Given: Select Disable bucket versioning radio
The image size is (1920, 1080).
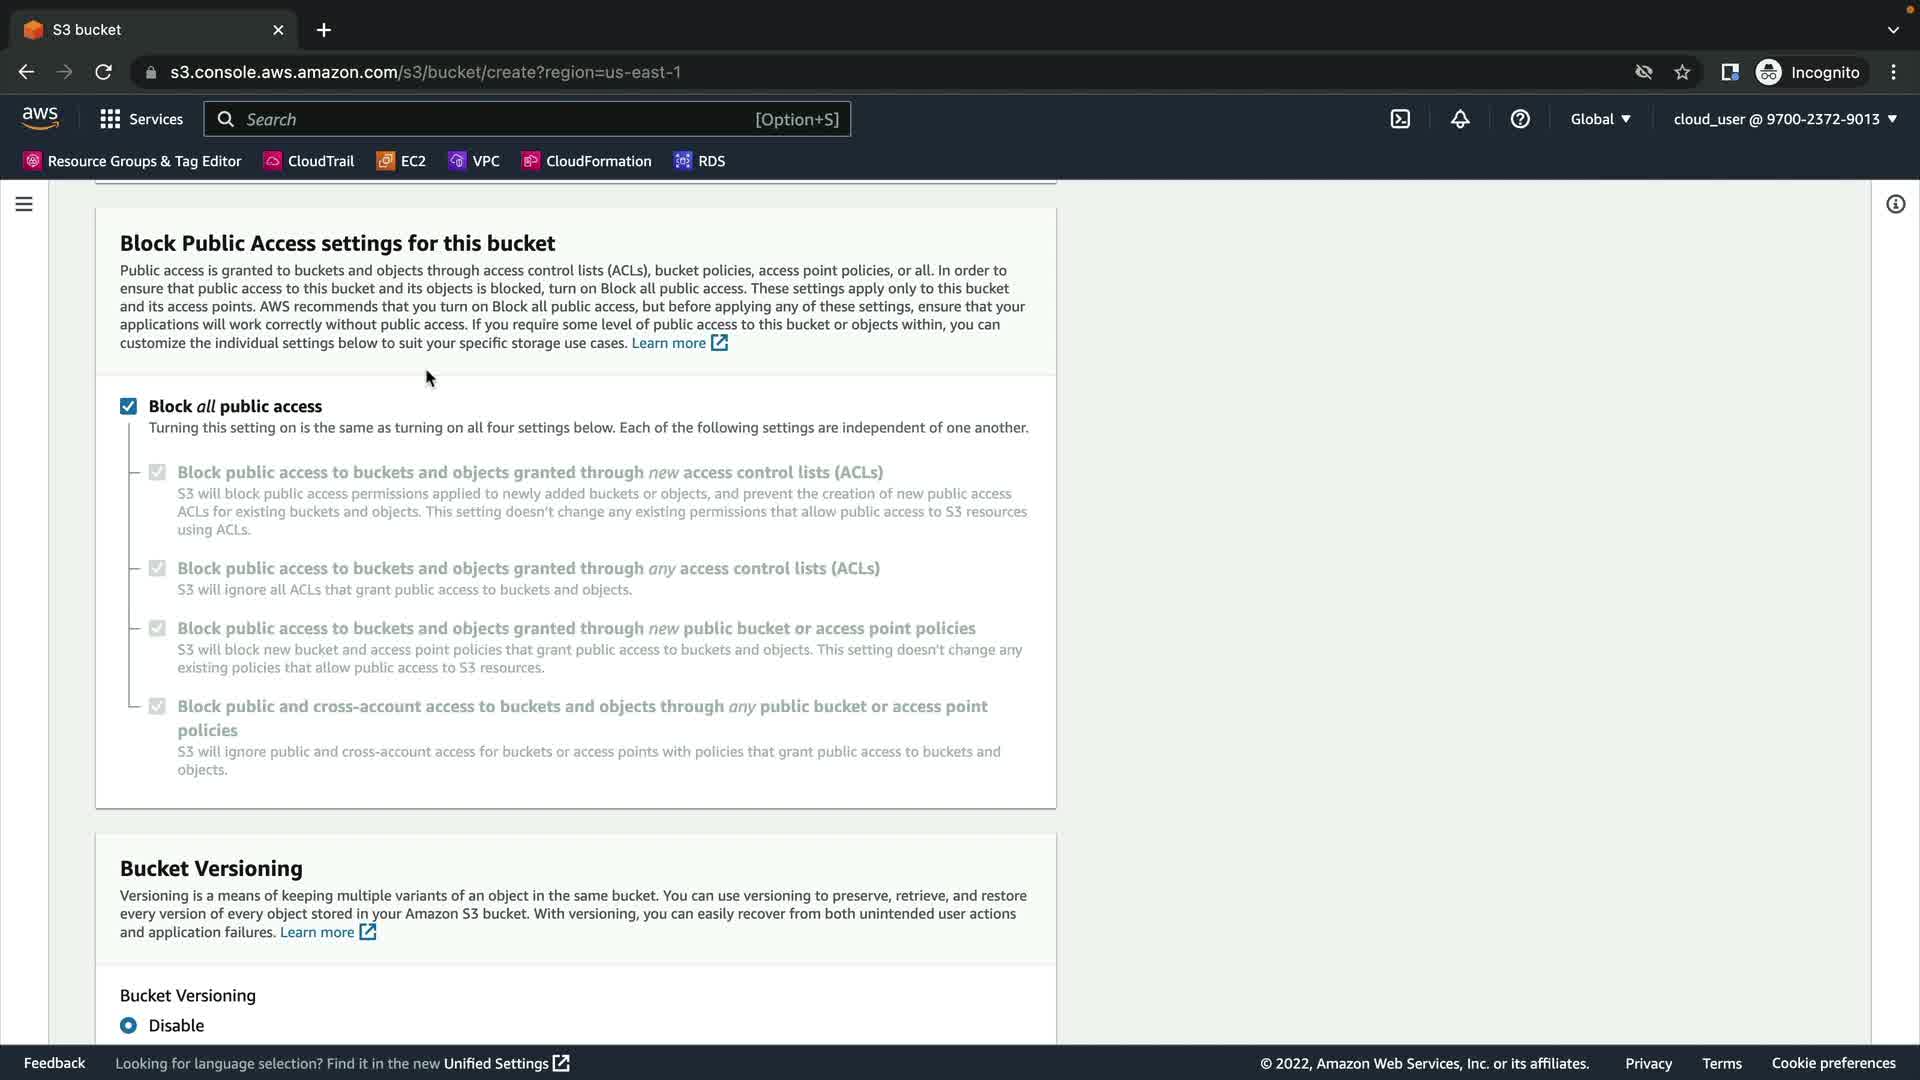Looking at the screenshot, I should (x=128, y=1025).
